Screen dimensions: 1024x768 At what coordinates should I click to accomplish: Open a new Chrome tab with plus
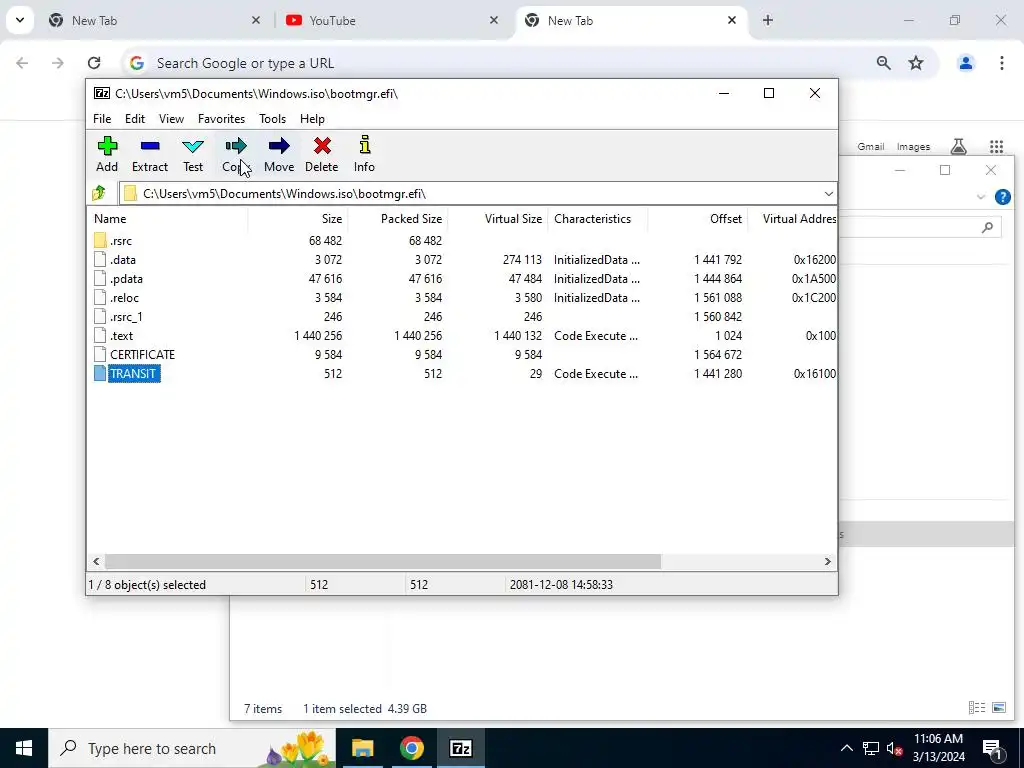pyautogui.click(x=768, y=20)
